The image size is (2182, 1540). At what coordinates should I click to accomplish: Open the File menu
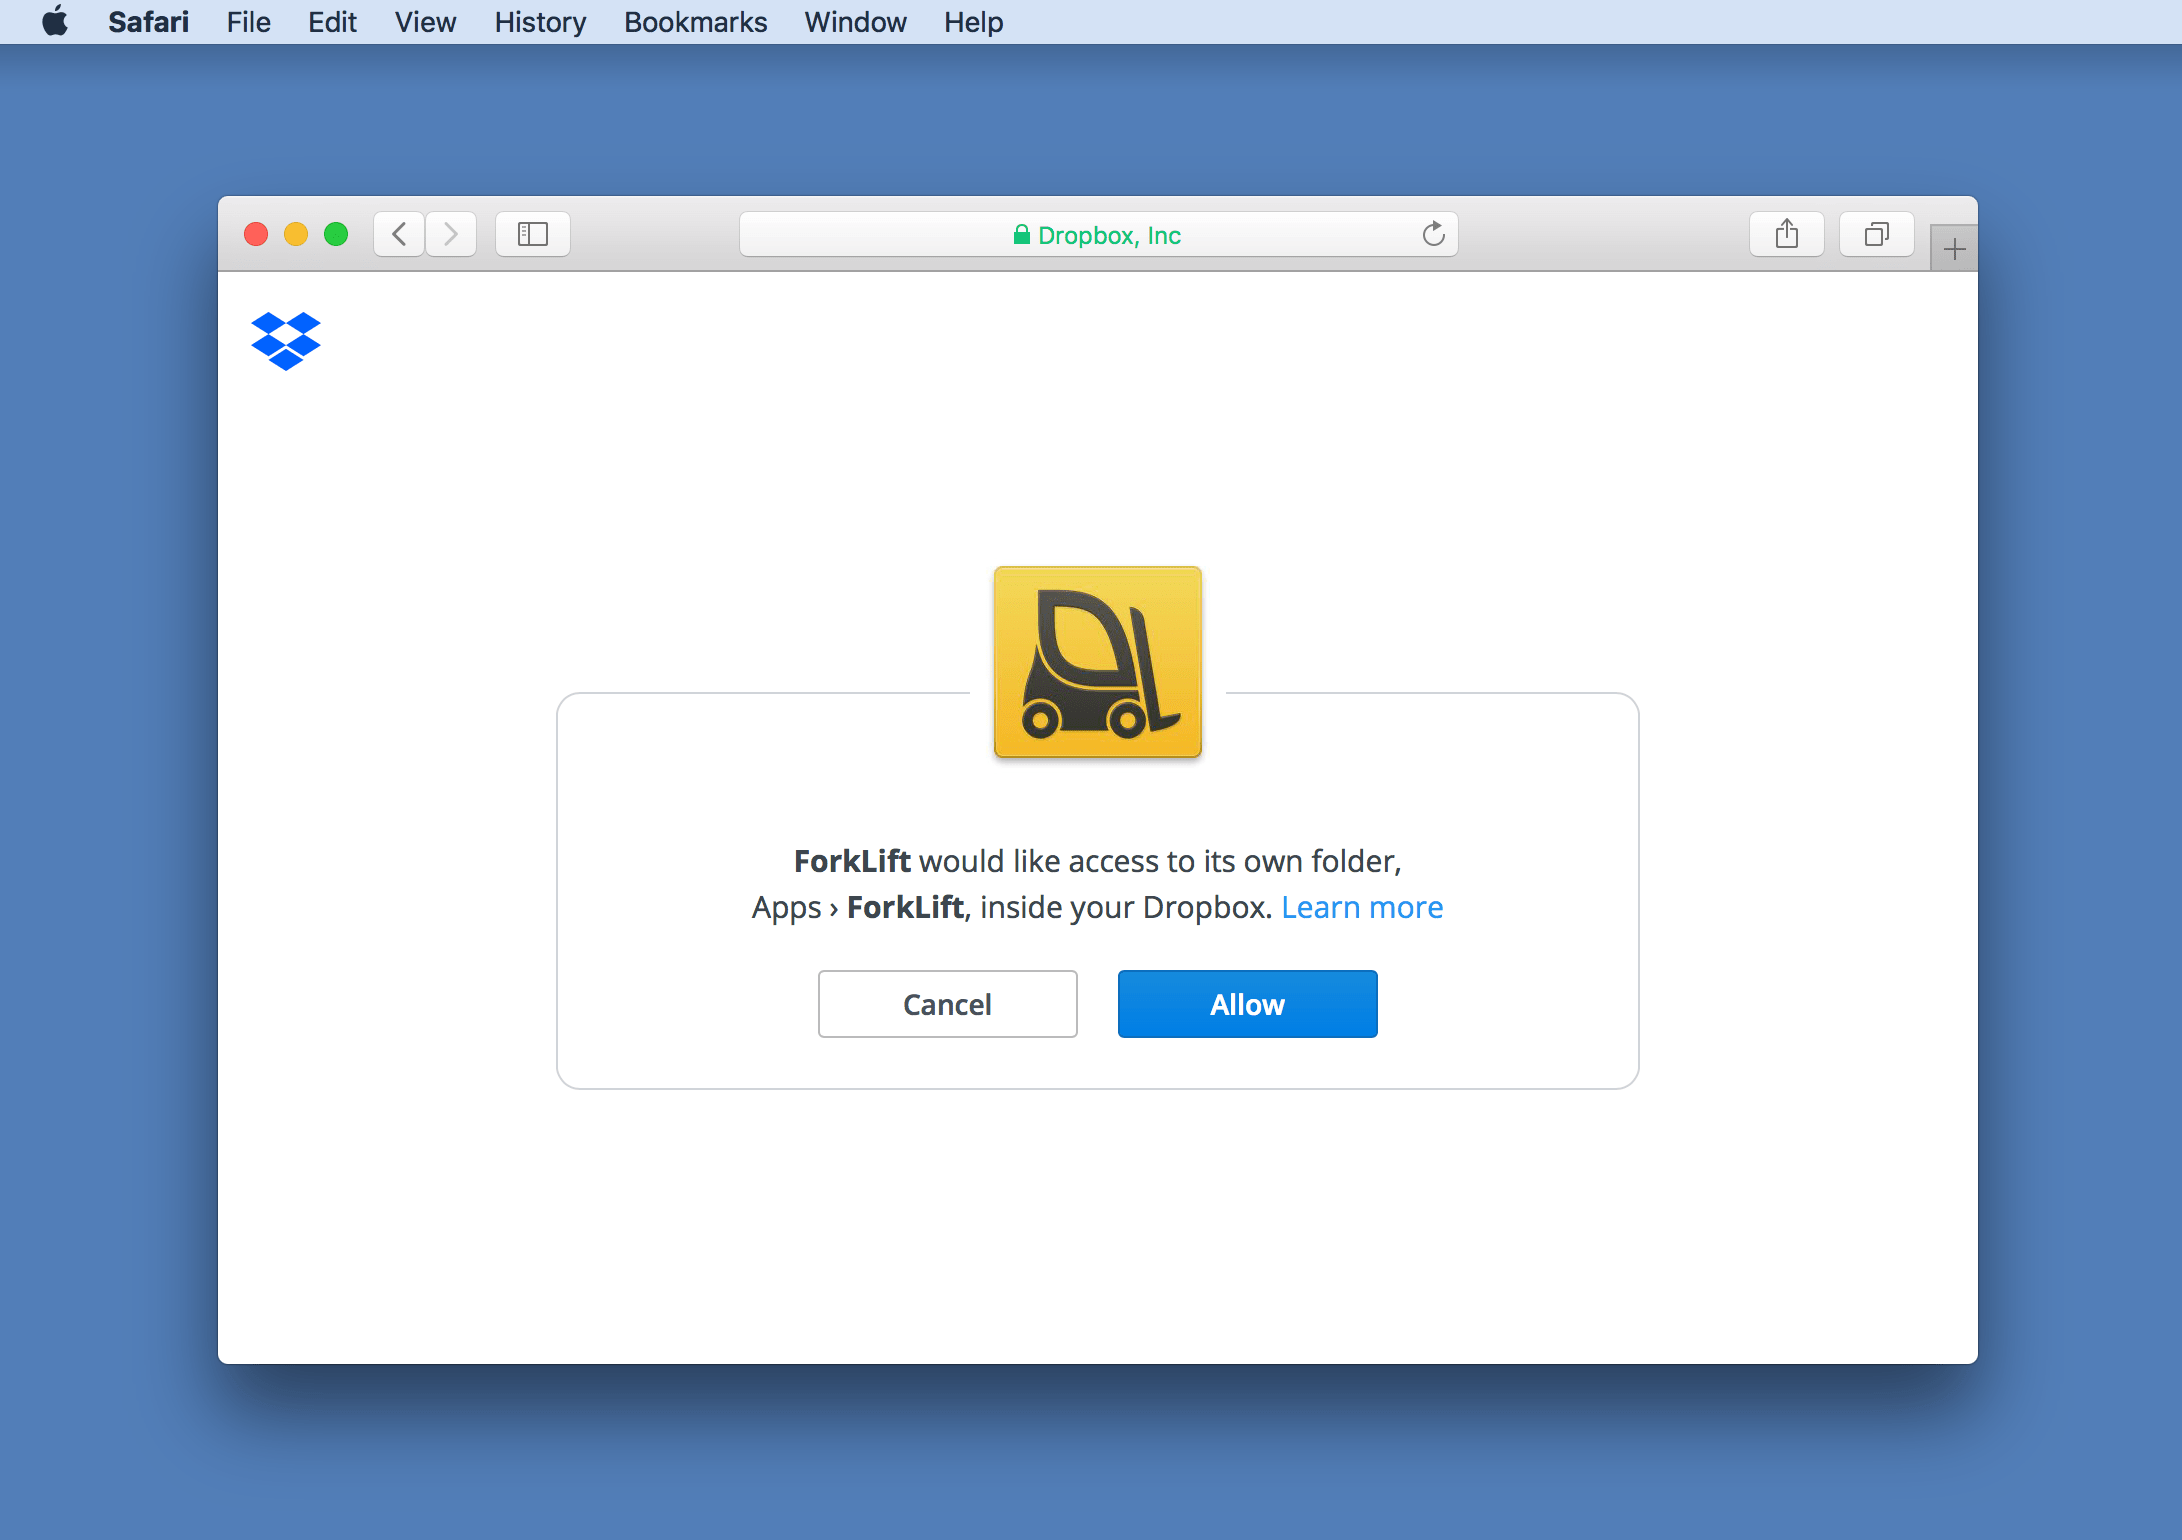(x=248, y=22)
